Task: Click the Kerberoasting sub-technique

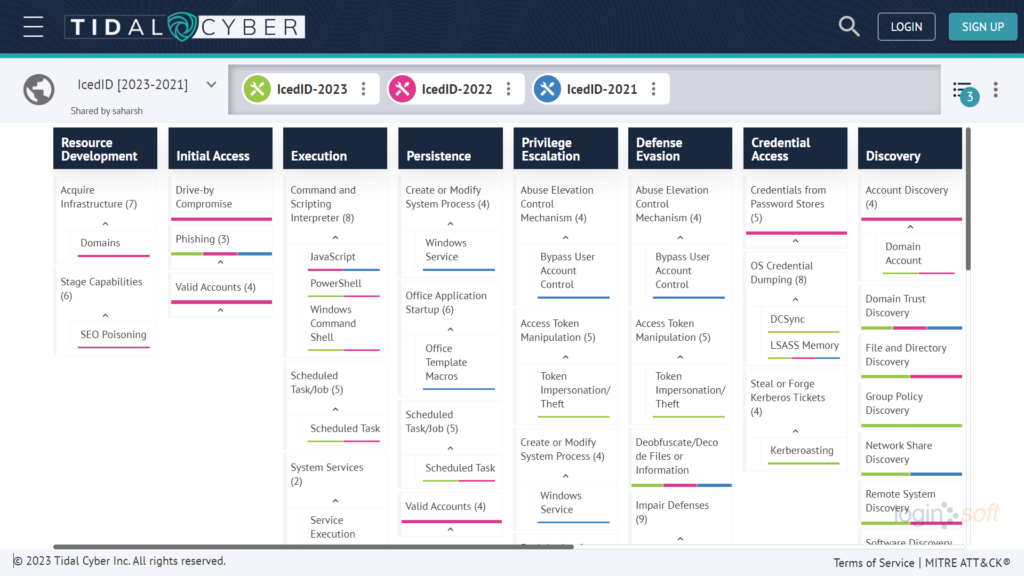Action: [801, 451]
